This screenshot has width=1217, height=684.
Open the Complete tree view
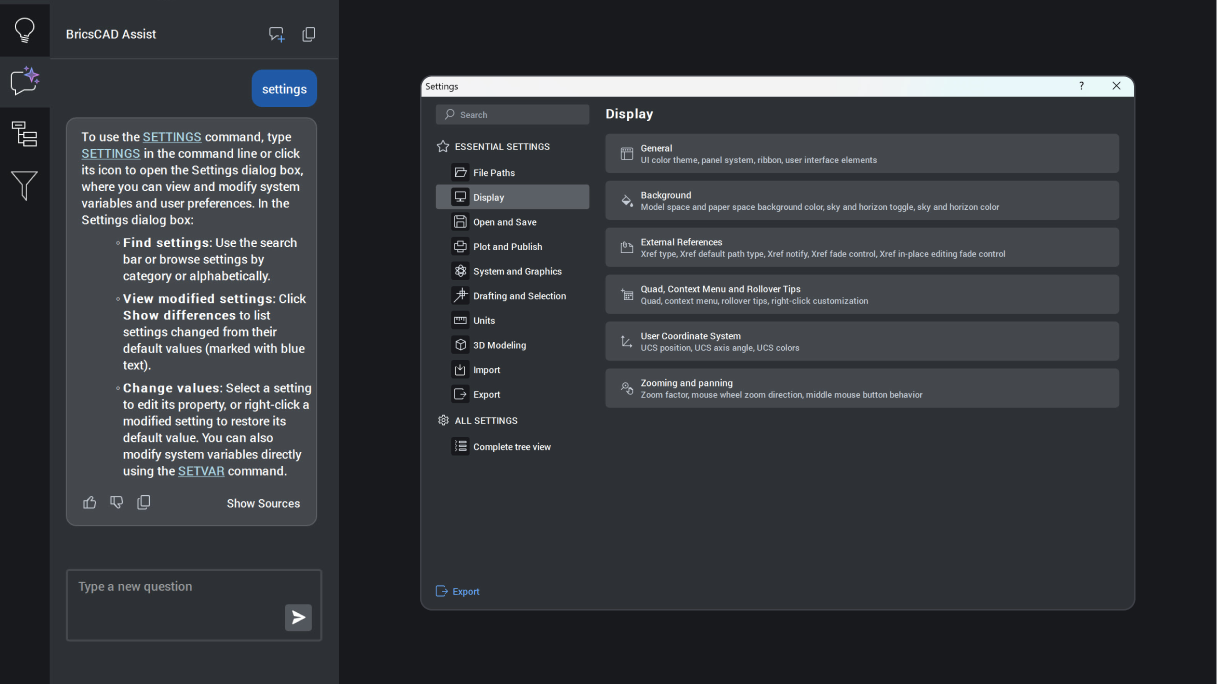tap(512, 447)
